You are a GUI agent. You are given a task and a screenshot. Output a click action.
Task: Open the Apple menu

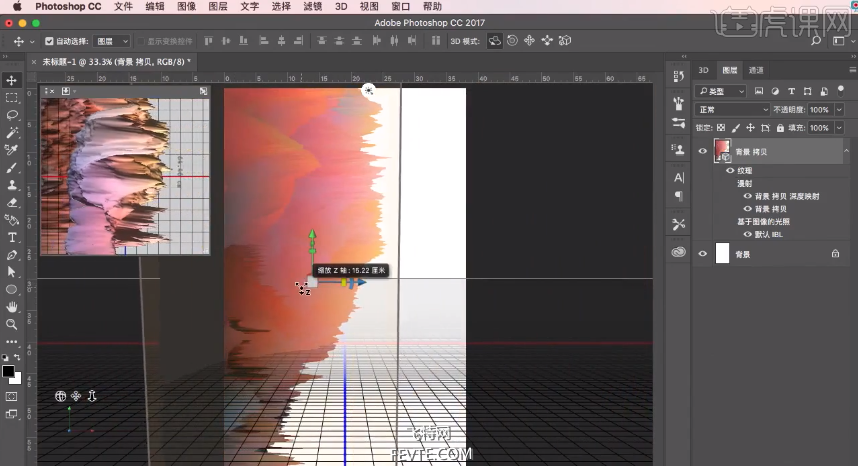pyautogui.click(x=16, y=7)
